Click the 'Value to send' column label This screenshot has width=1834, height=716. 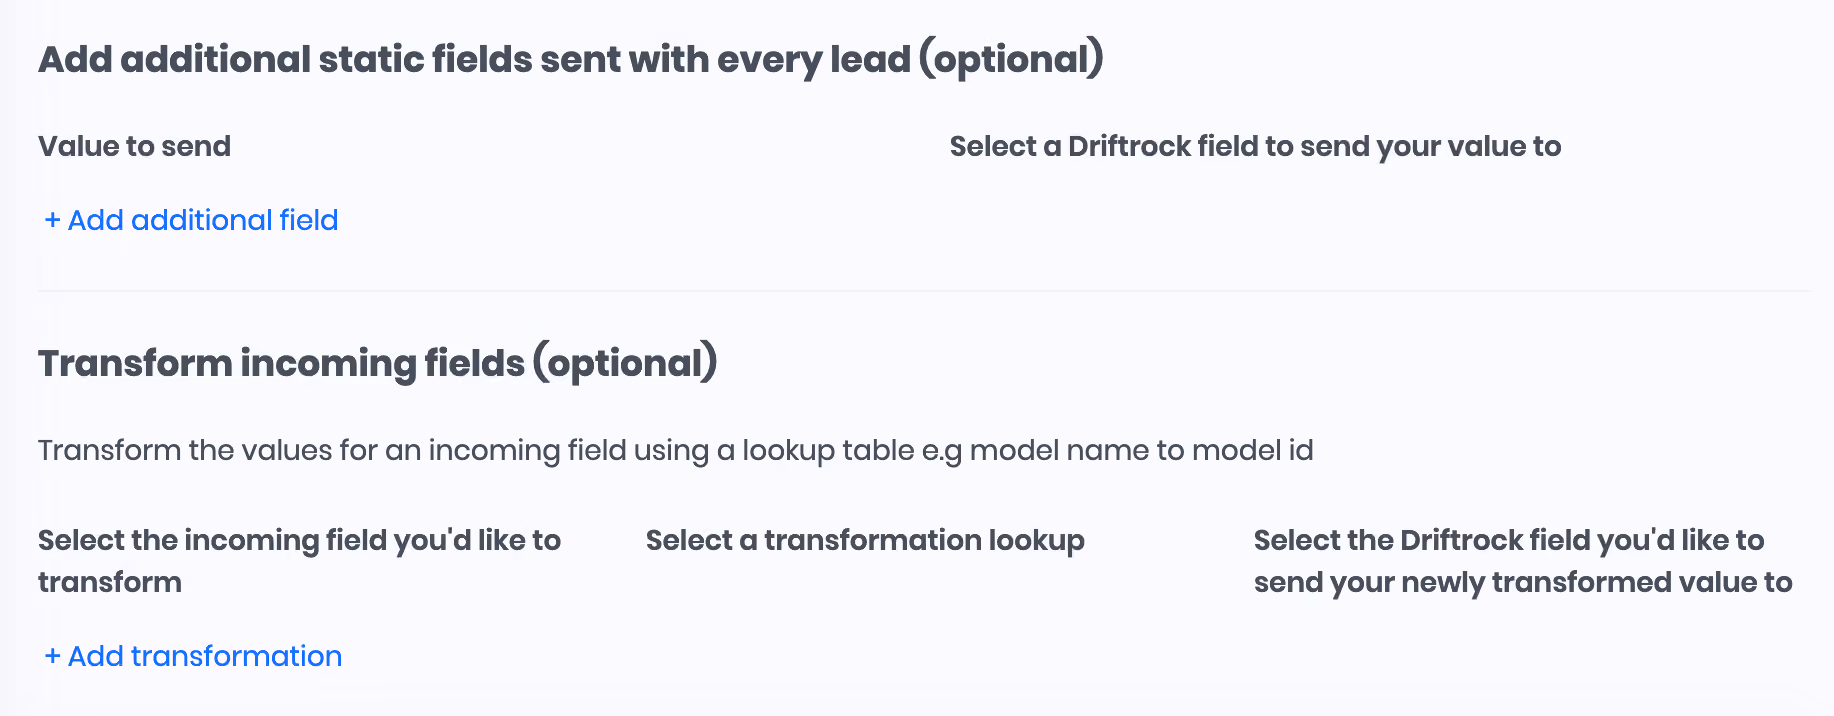(134, 146)
